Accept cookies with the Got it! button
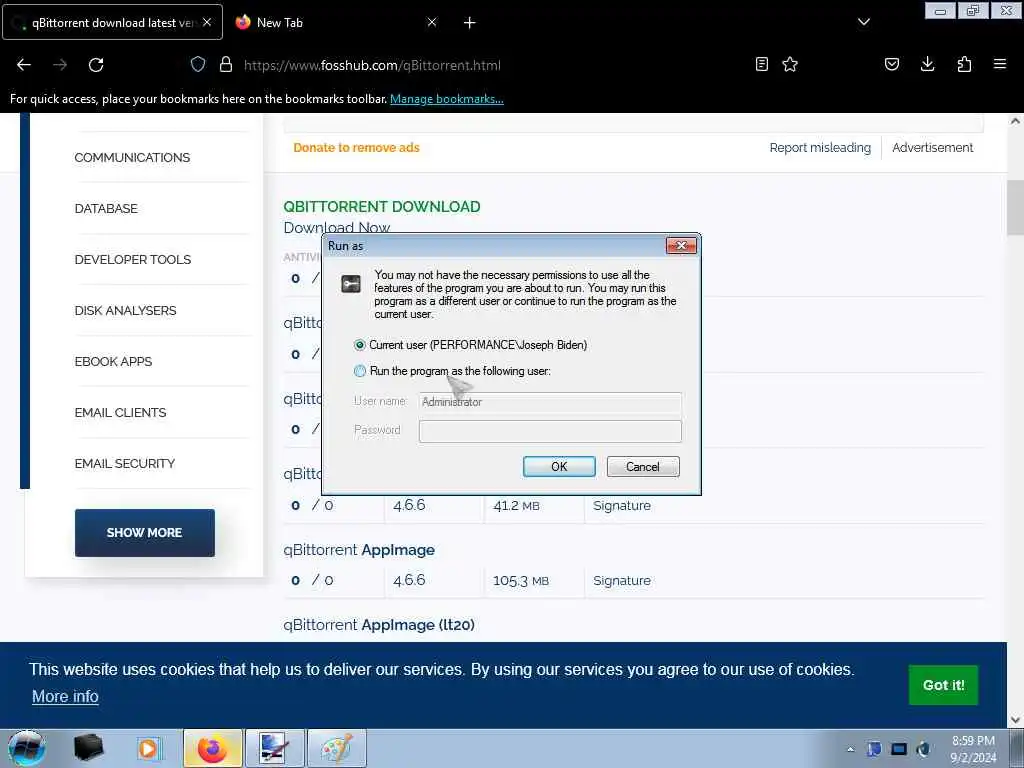The image size is (1024, 768). [943, 685]
